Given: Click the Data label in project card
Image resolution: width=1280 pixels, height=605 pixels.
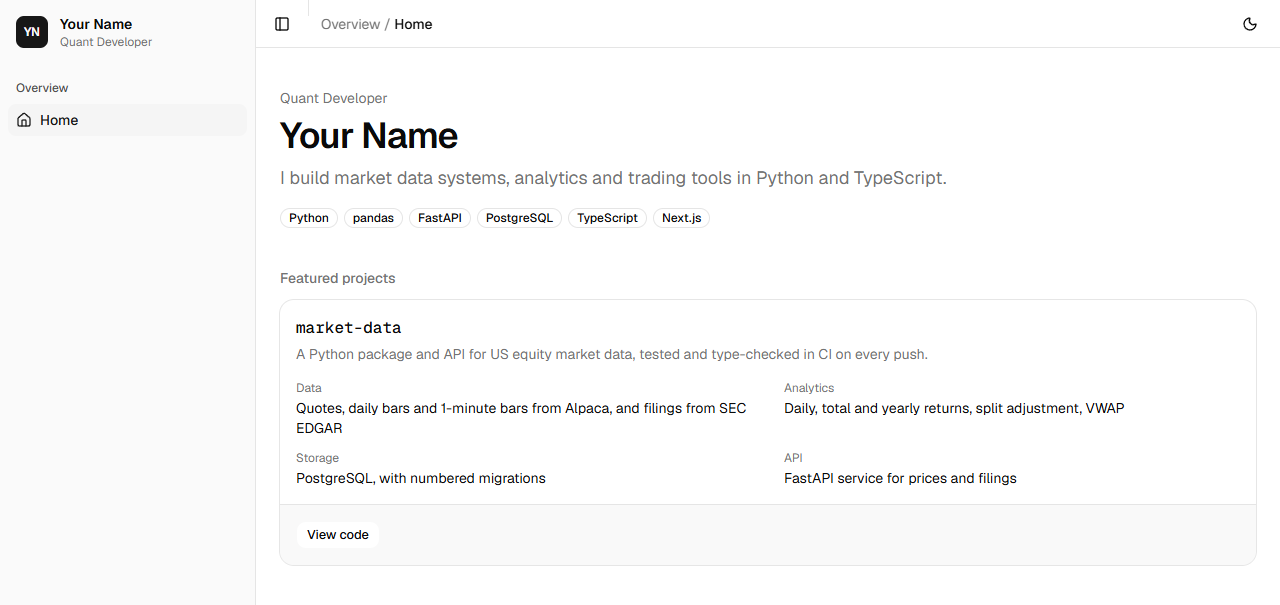Looking at the screenshot, I should tap(309, 388).
